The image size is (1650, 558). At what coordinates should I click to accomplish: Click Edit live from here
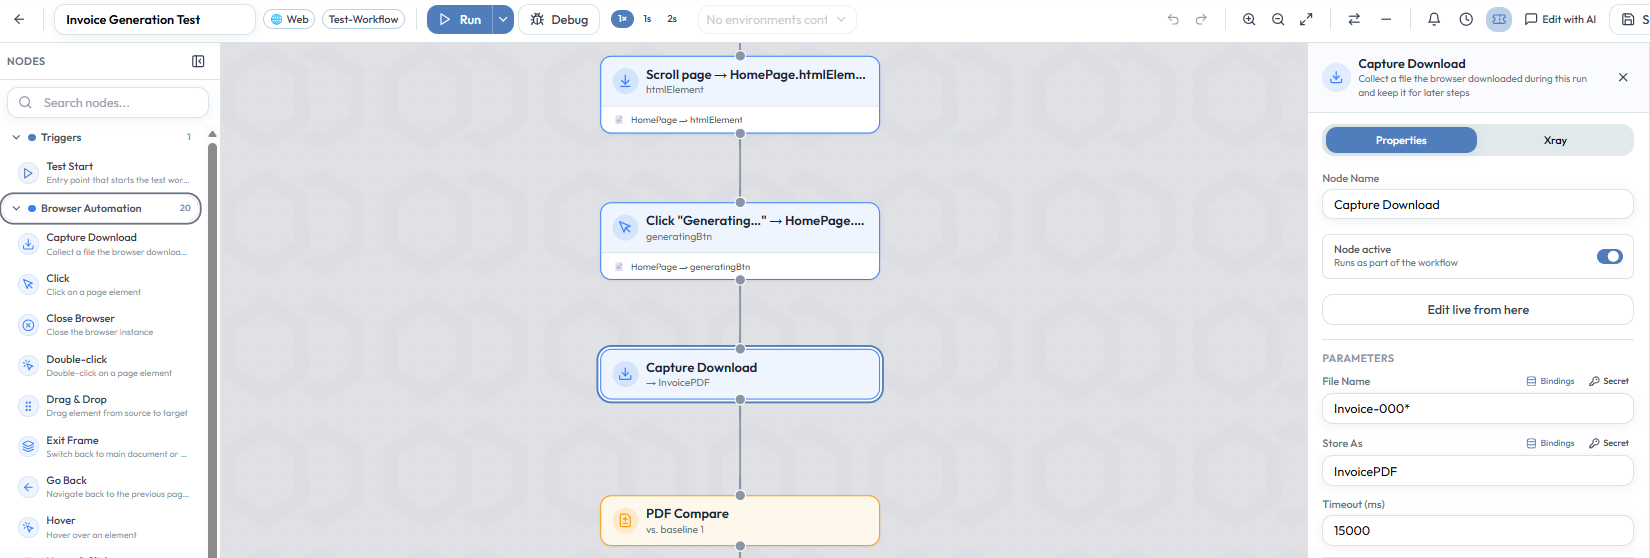click(1478, 310)
